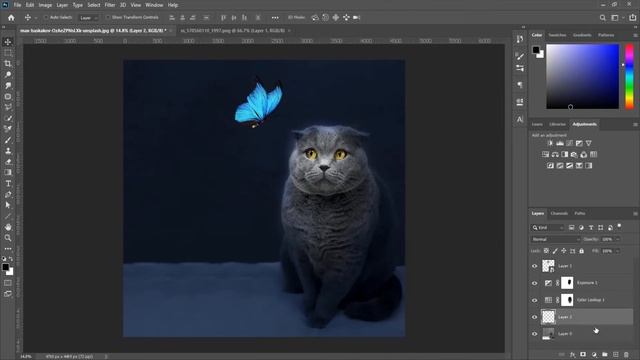Select the Pen tool
Viewport: 640px width, 360px height.
tap(8, 195)
